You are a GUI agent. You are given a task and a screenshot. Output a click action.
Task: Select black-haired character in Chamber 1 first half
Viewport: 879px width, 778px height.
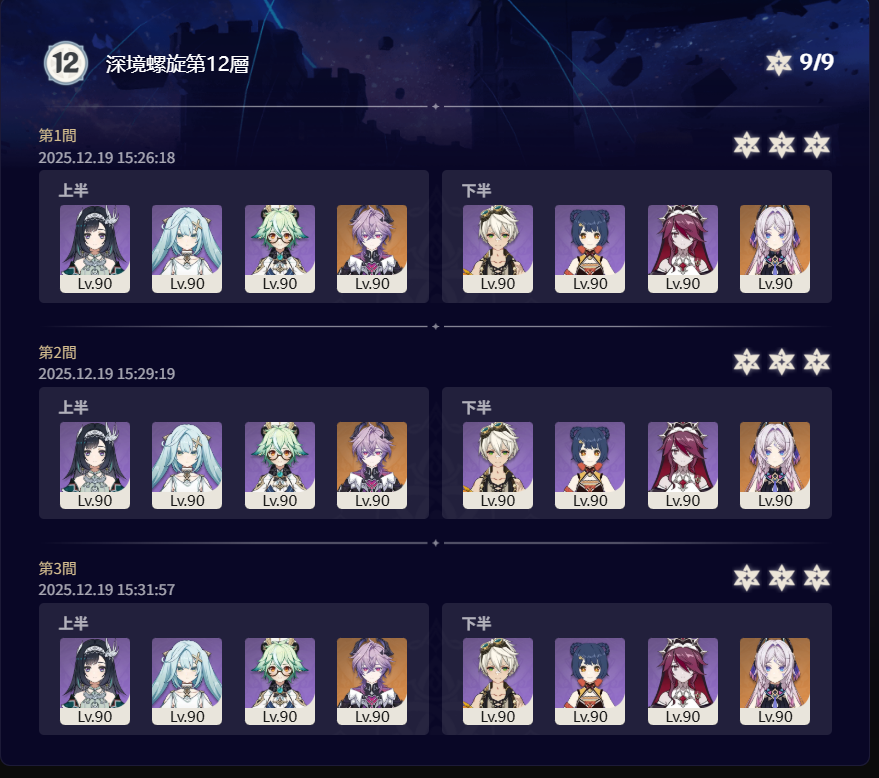coord(95,248)
